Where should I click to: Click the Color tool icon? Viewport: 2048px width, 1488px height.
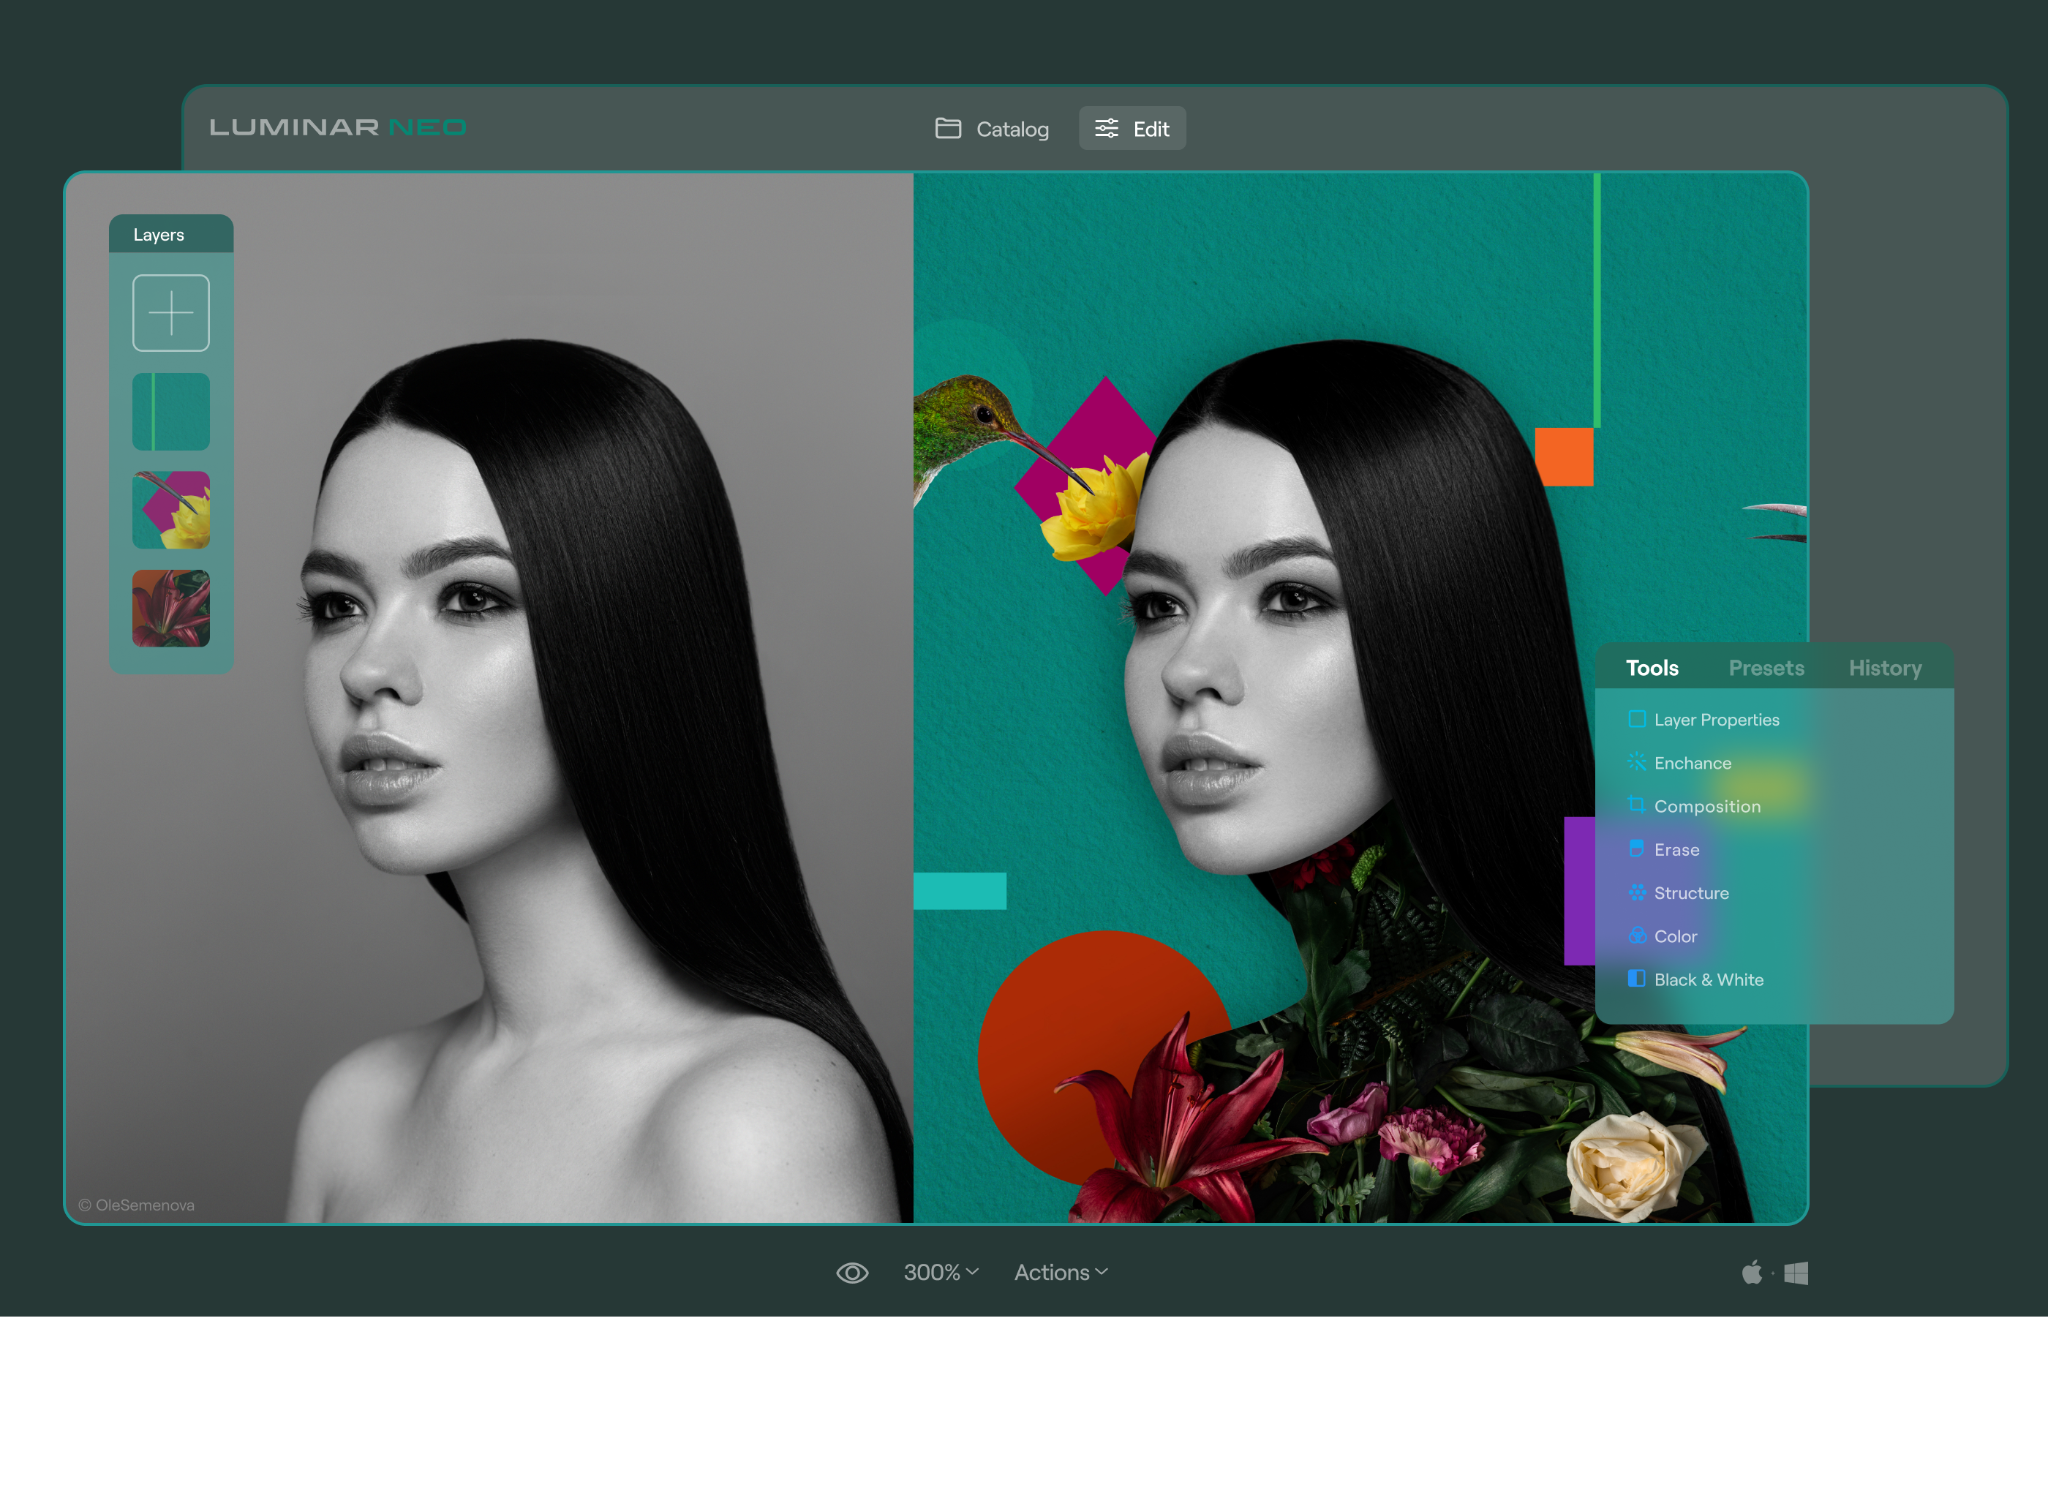pyautogui.click(x=1637, y=936)
